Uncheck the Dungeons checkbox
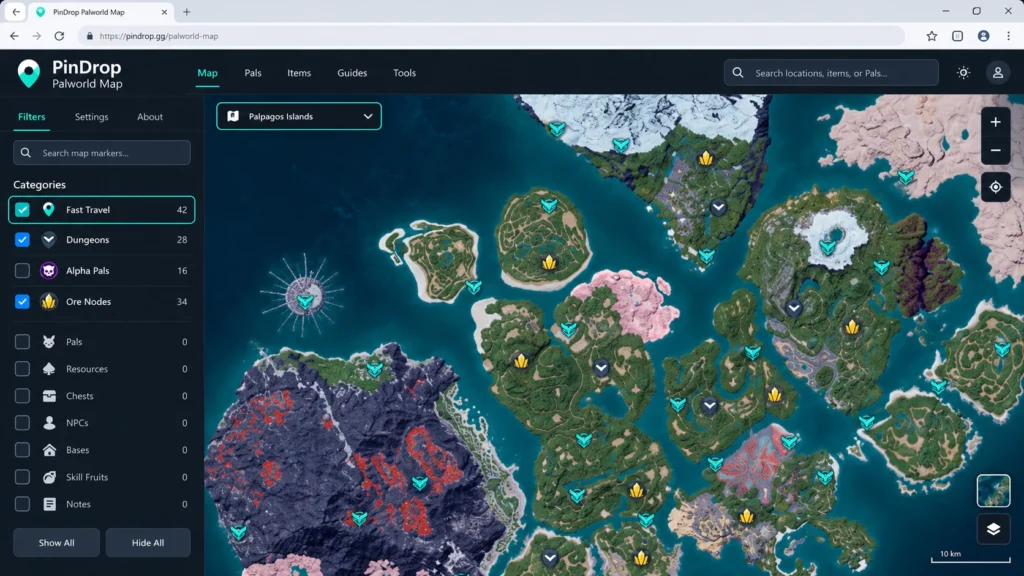This screenshot has width=1024, height=576. 22,240
